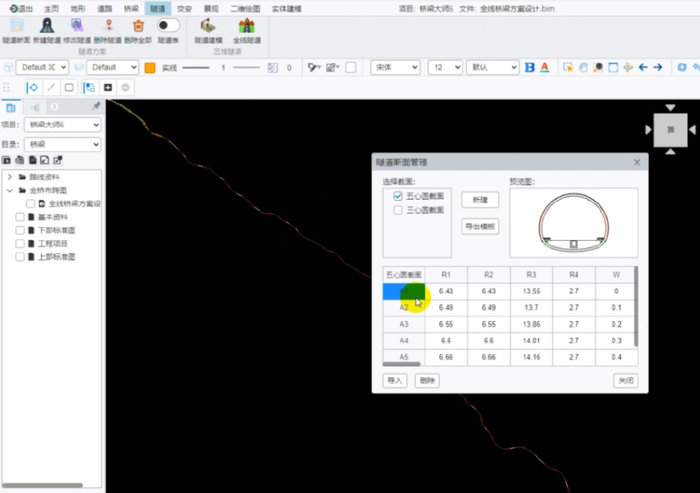The height and width of the screenshot is (493, 700).
Task: Click the 删除全部 trash icon
Action: (138, 26)
